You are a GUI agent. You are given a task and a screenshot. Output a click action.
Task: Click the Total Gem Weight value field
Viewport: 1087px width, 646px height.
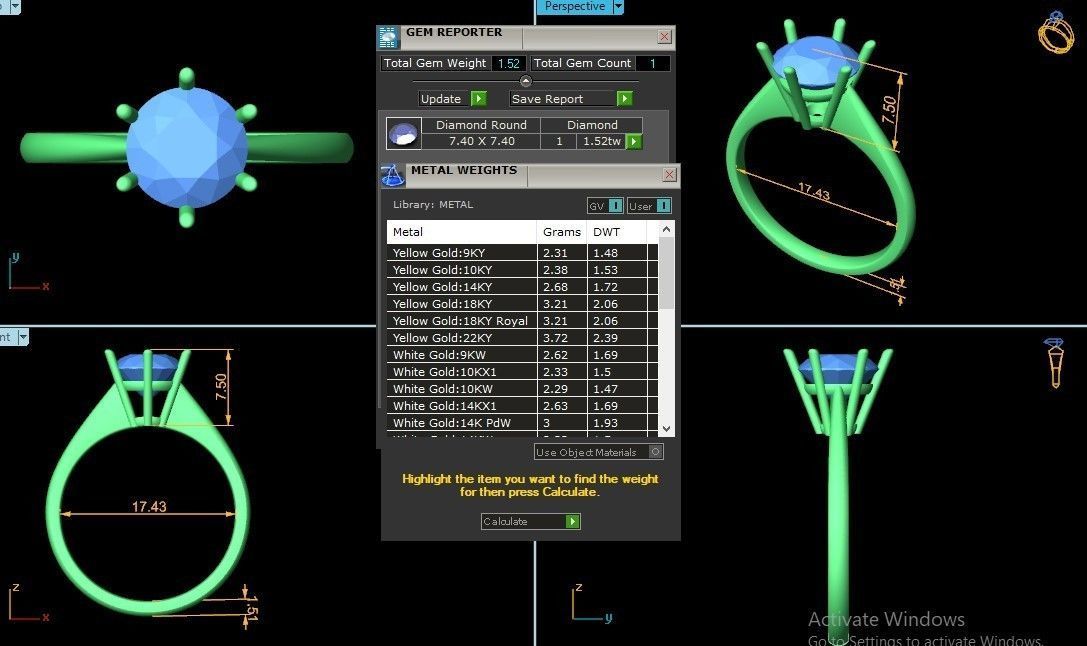click(509, 63)
